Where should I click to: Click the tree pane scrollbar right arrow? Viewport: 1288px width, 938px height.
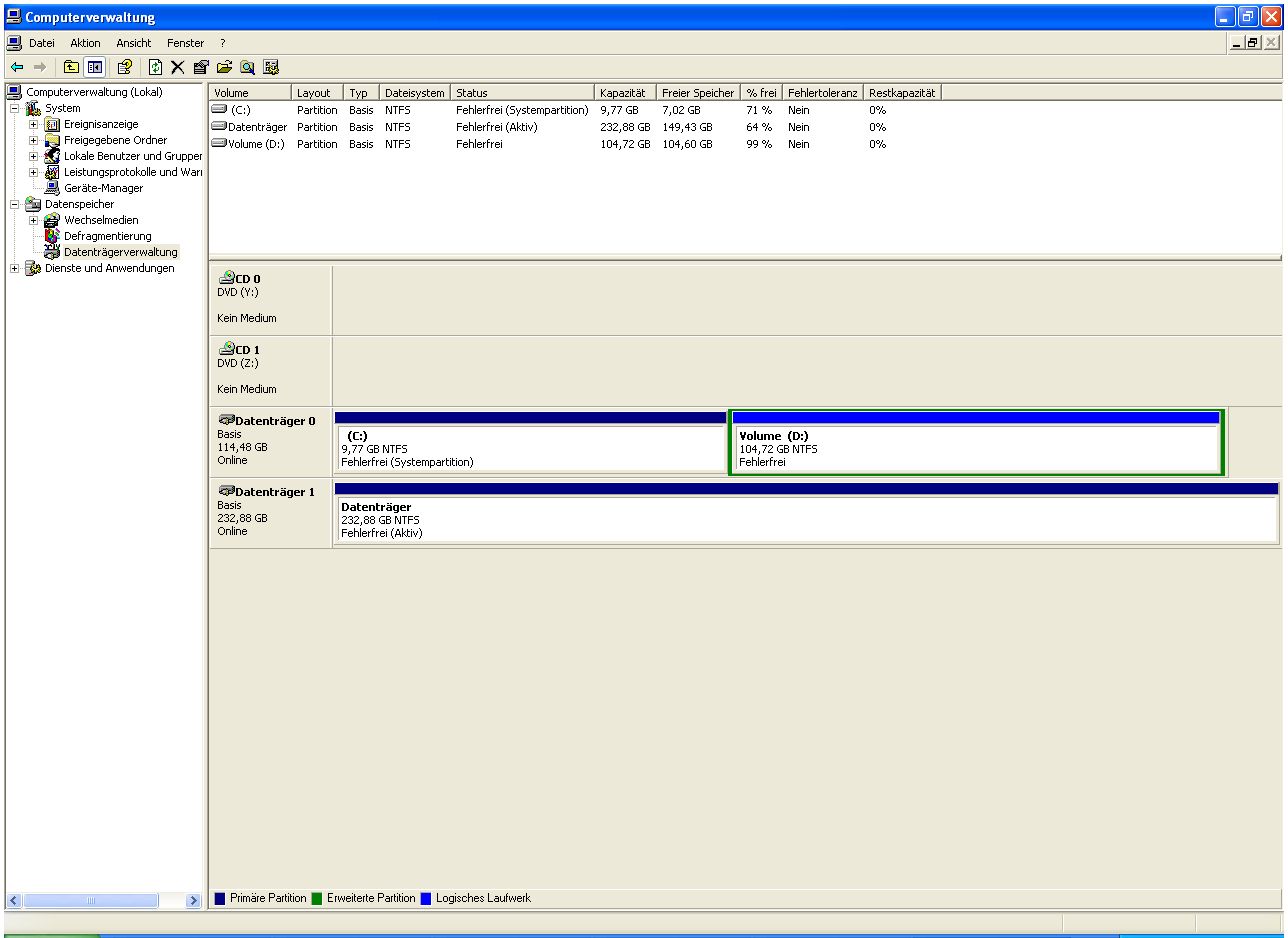[x=195, y=900]
